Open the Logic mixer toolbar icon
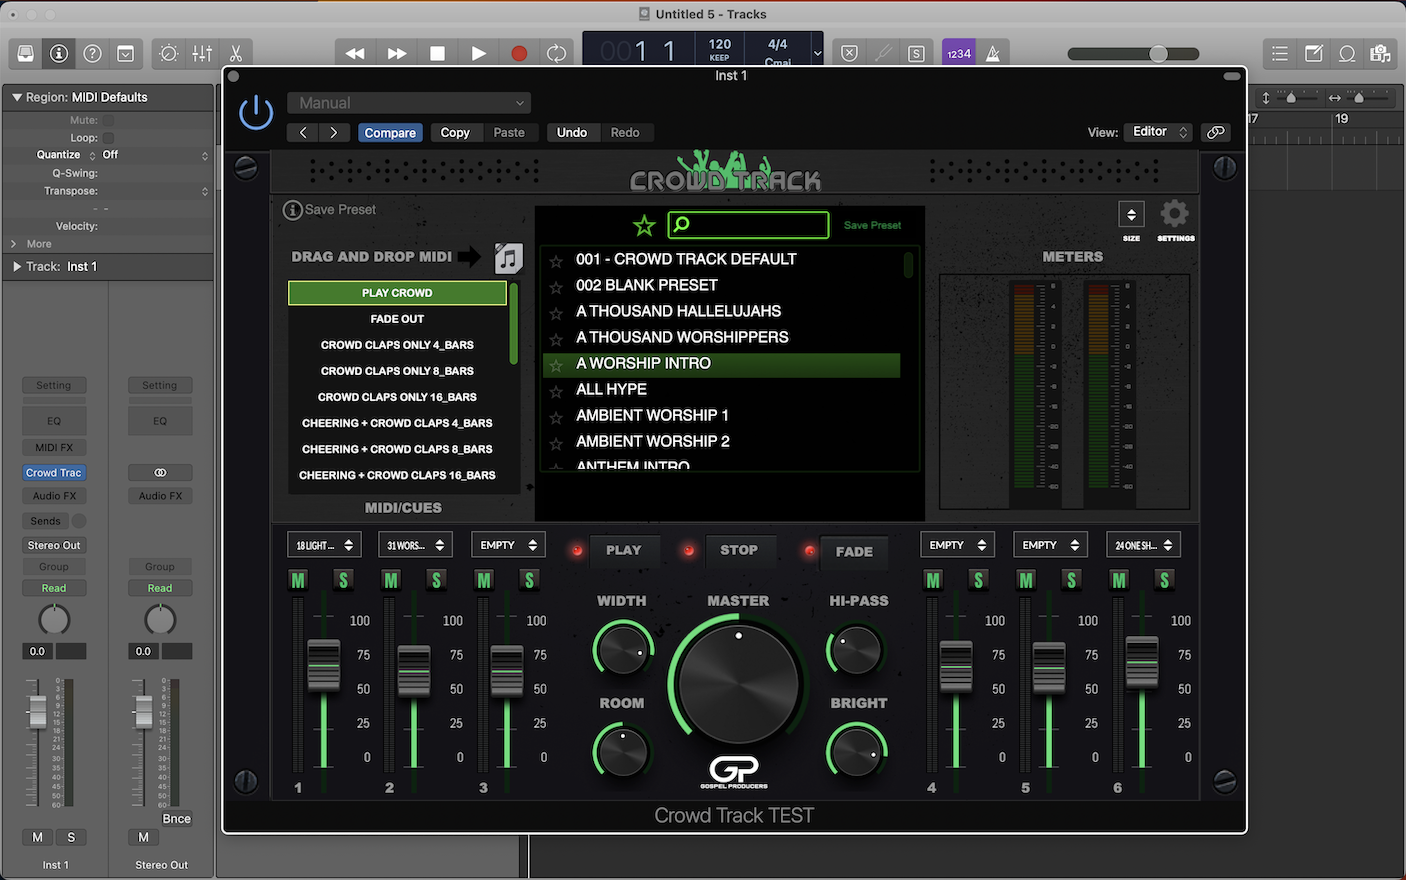 point(202,54)
